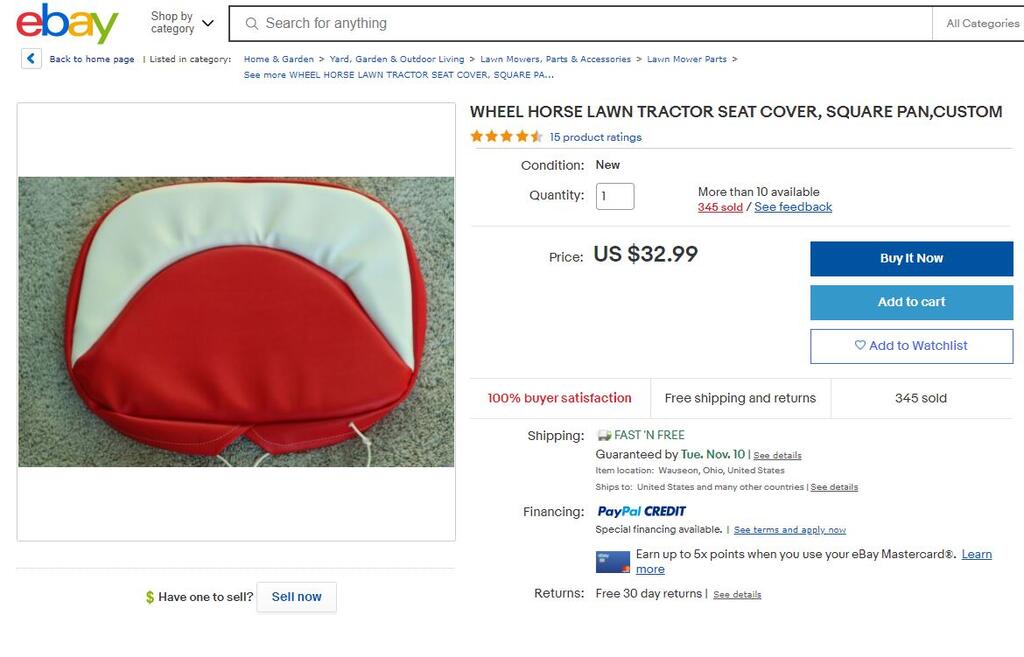Click the Home & Garden breadcrumb
This screenshot has width=1024, height=657.
tap(279, 59)
